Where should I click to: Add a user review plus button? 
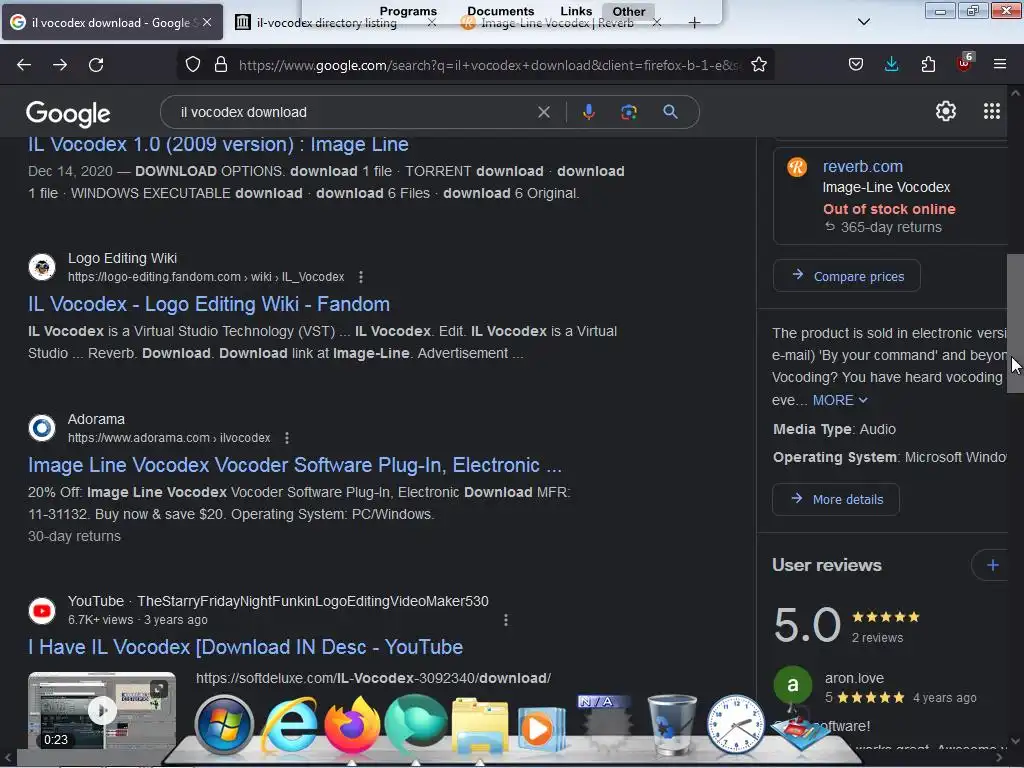[993, 565]
